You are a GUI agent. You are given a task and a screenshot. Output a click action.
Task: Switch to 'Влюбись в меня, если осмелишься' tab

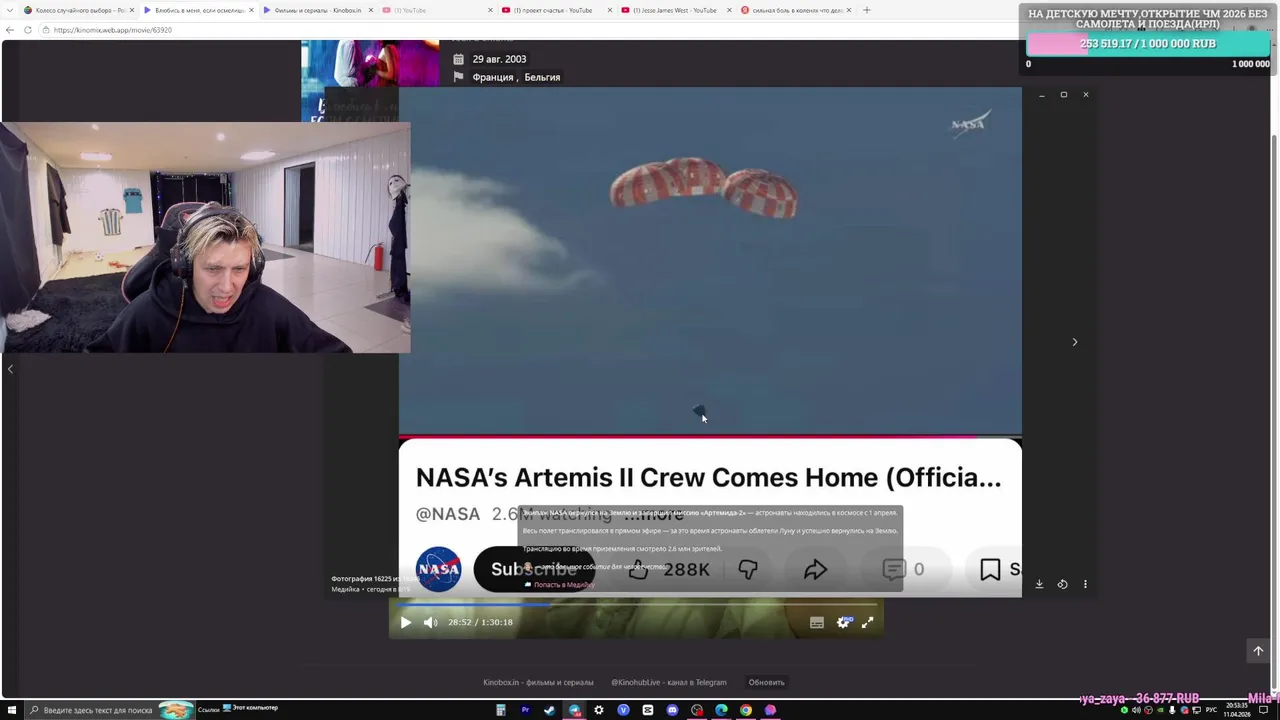click(196, 10)
